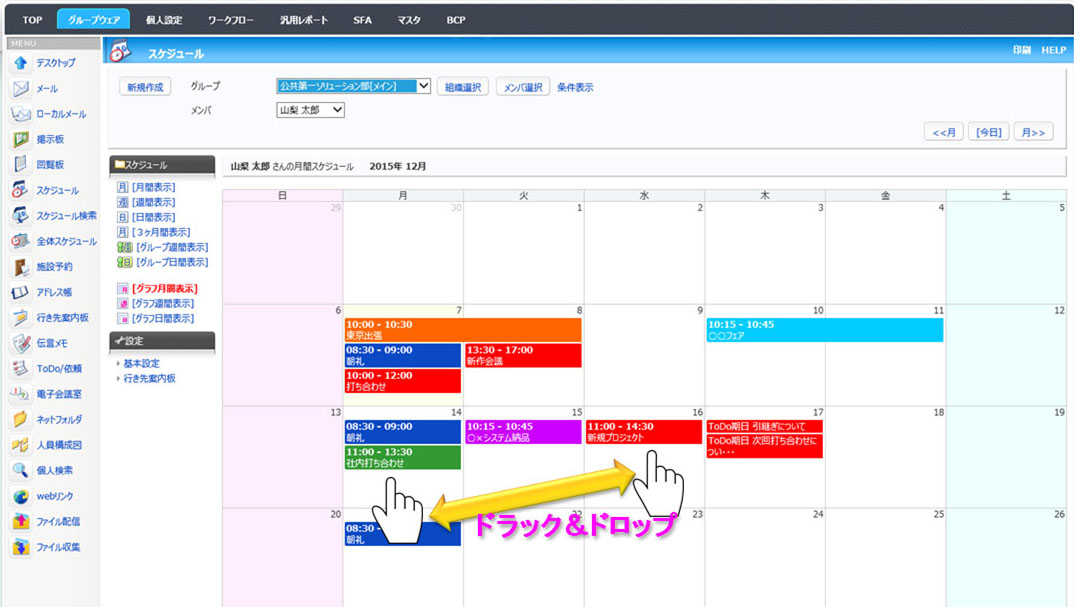Go to next month with 月>> button
Screen dimensions: 1074x607
[1033, 132]
